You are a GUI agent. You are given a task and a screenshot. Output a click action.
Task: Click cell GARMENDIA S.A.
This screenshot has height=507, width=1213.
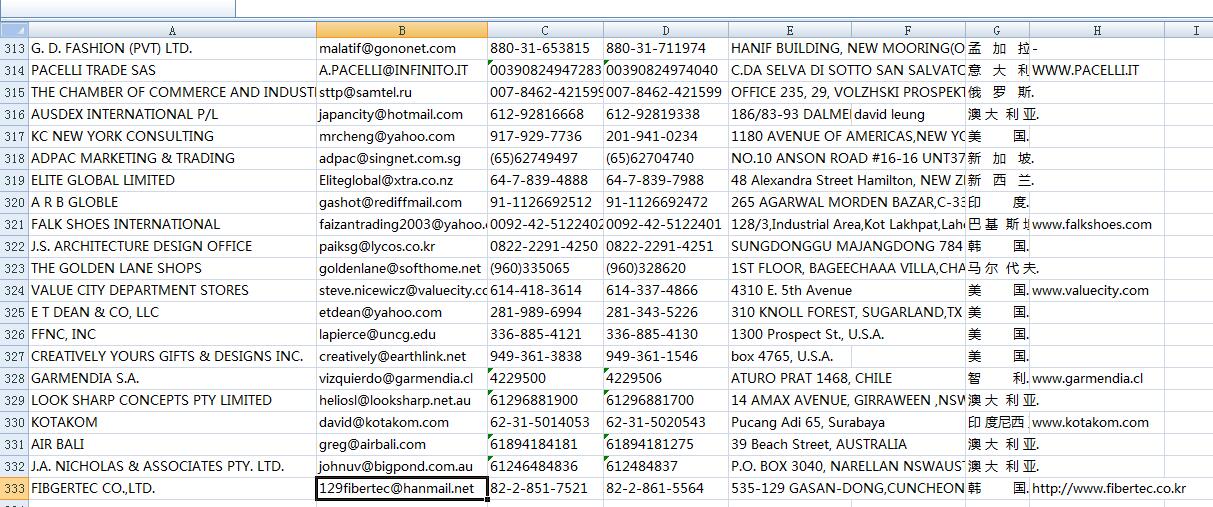[173, 378]
